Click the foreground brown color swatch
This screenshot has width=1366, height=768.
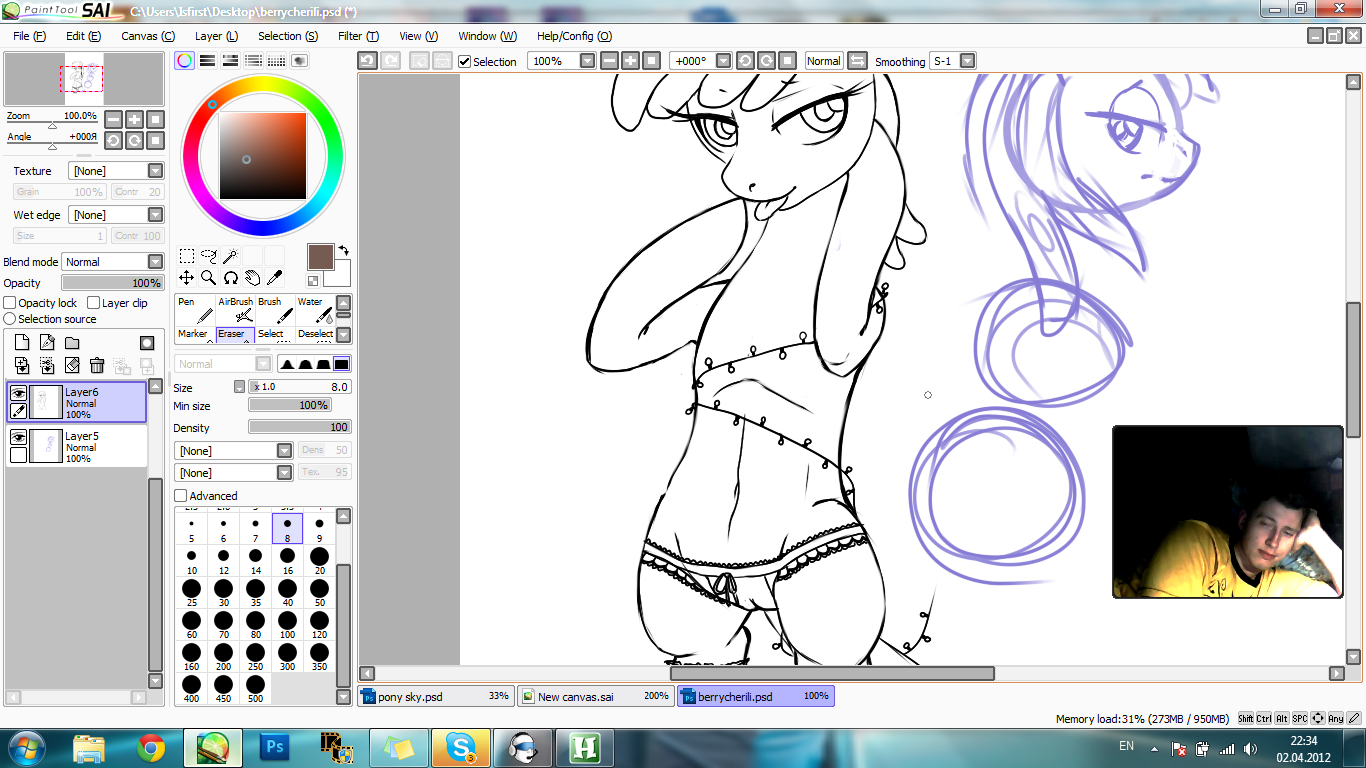pyautogui.click(x=321, y=257)
